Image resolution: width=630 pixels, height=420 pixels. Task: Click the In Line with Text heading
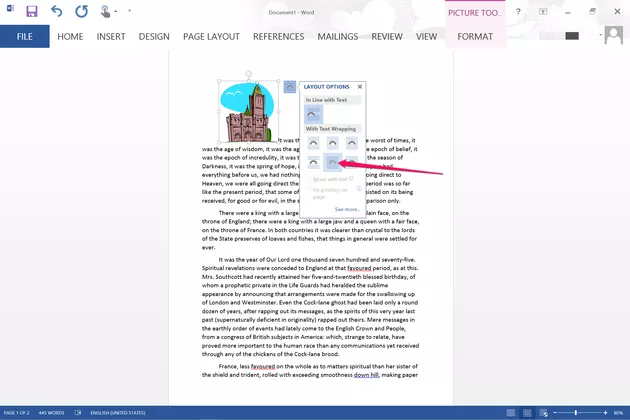coord(326,100)
